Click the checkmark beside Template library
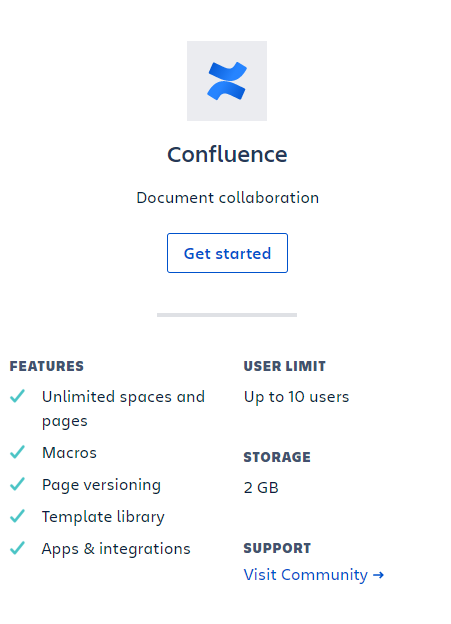Viewport: 451px width, 624px height. tap(18, 516)
